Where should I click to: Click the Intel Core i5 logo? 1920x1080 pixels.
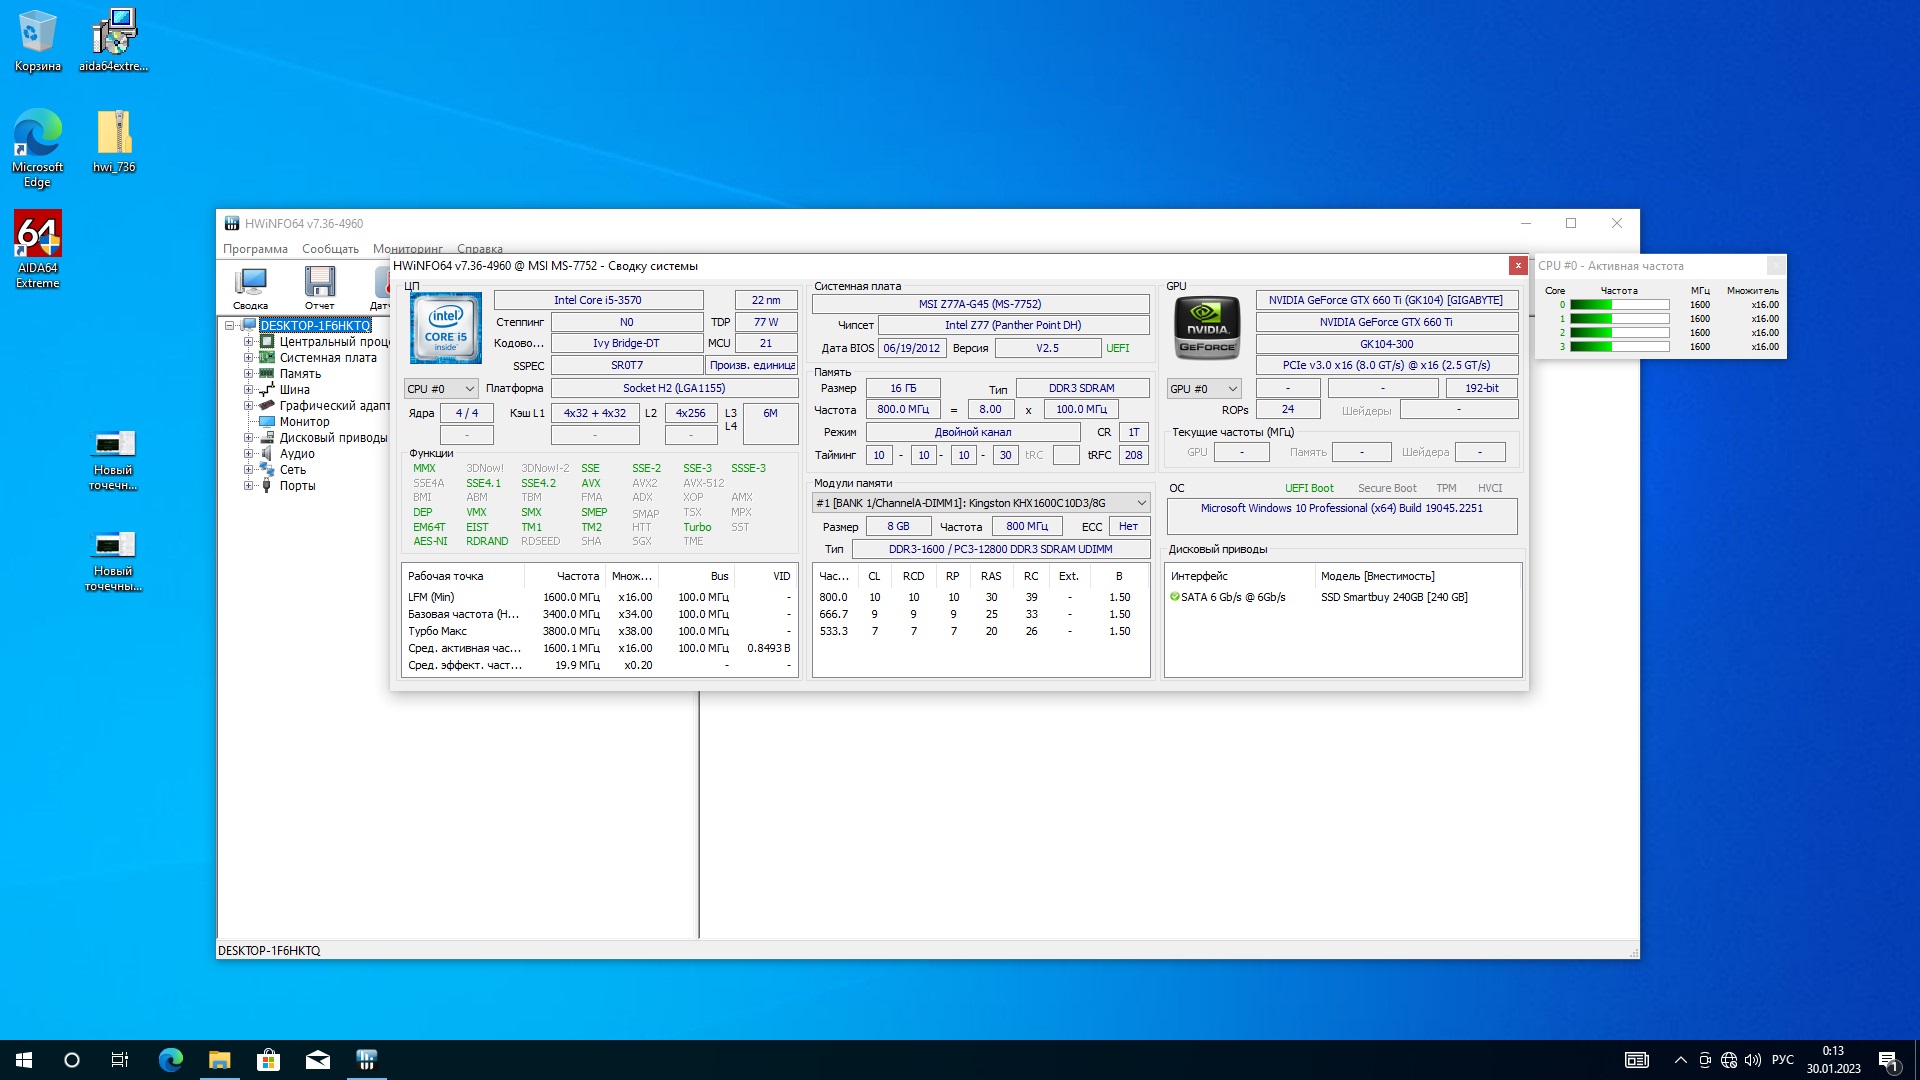click(446, 327)
